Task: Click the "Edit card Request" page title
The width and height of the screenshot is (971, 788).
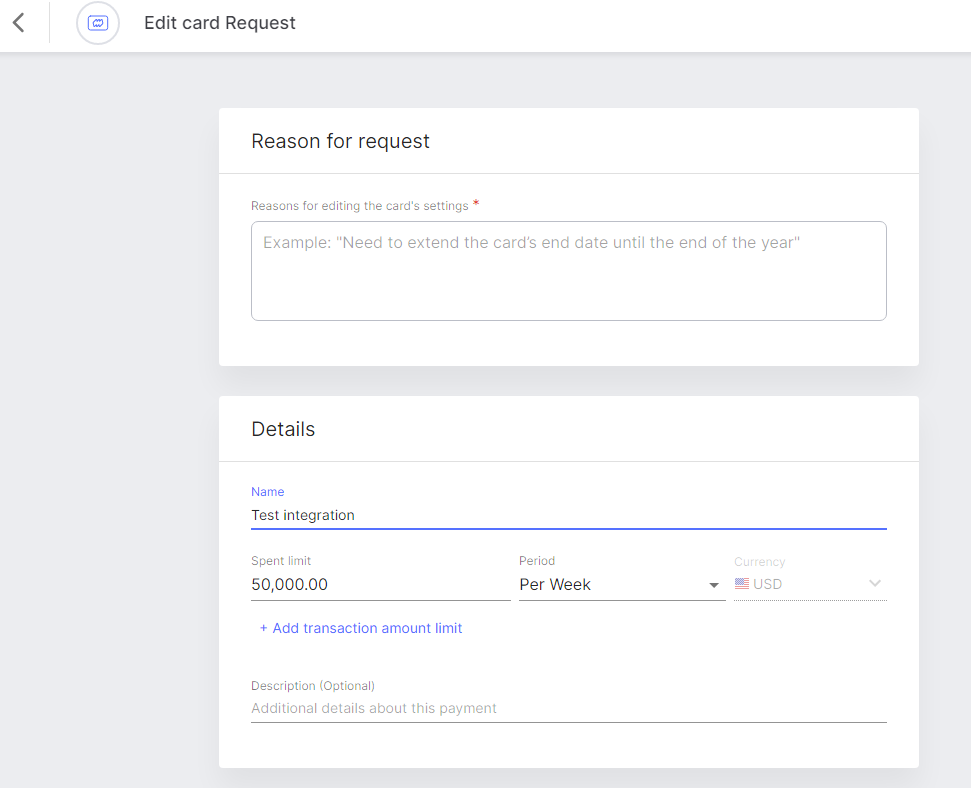Action: tap(220, 23)
